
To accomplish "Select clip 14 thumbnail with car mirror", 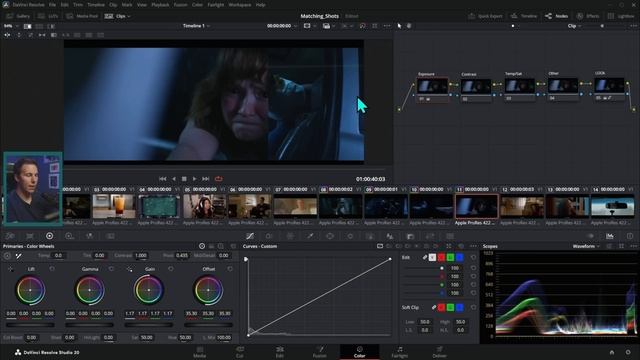I will [613, 206].
